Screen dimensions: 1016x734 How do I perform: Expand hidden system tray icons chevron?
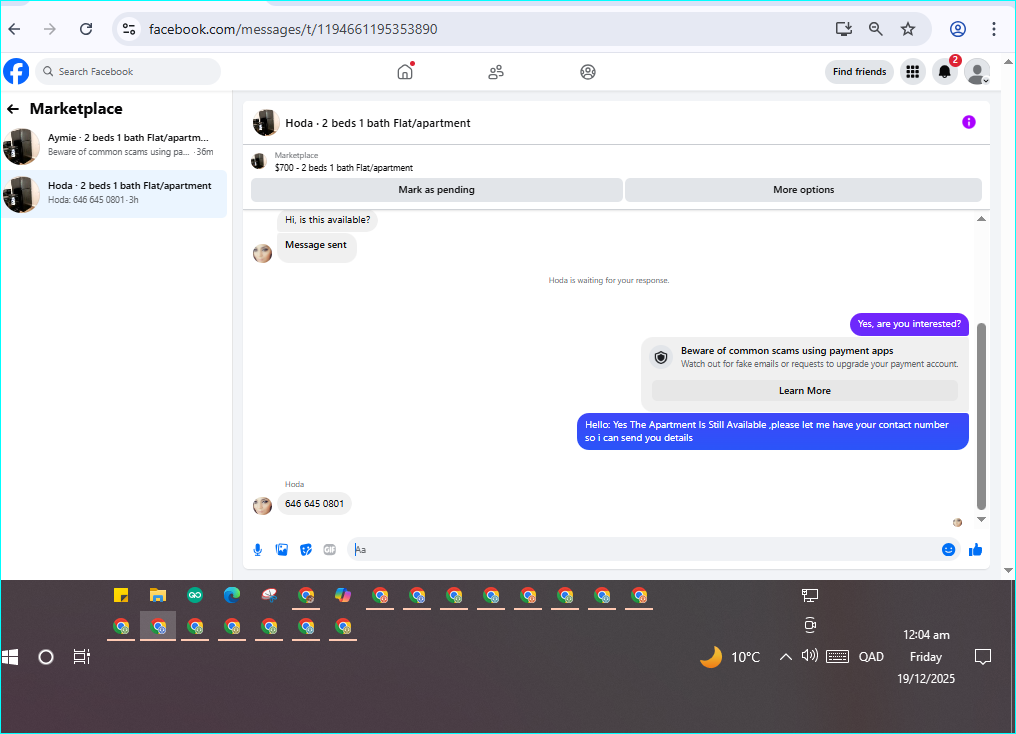click(785, 657)
